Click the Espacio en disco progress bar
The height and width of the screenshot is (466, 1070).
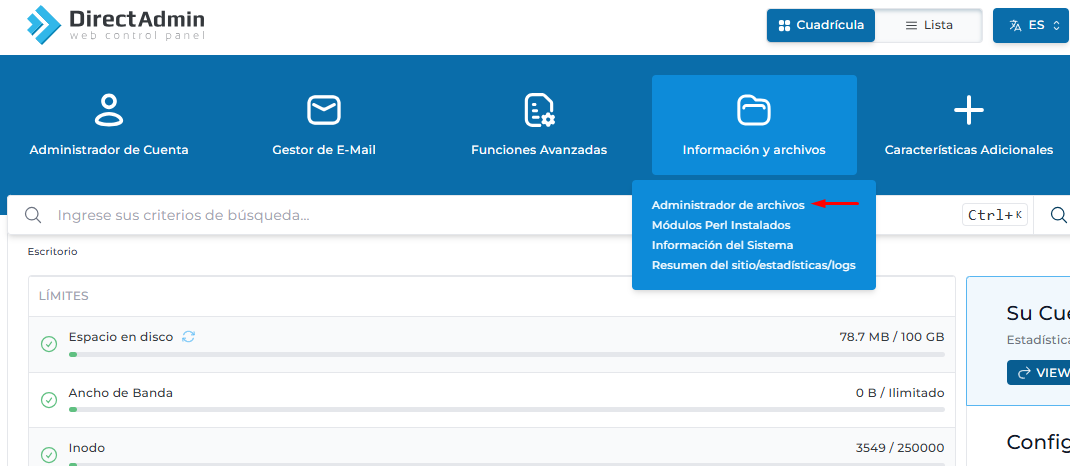[506, 354]
